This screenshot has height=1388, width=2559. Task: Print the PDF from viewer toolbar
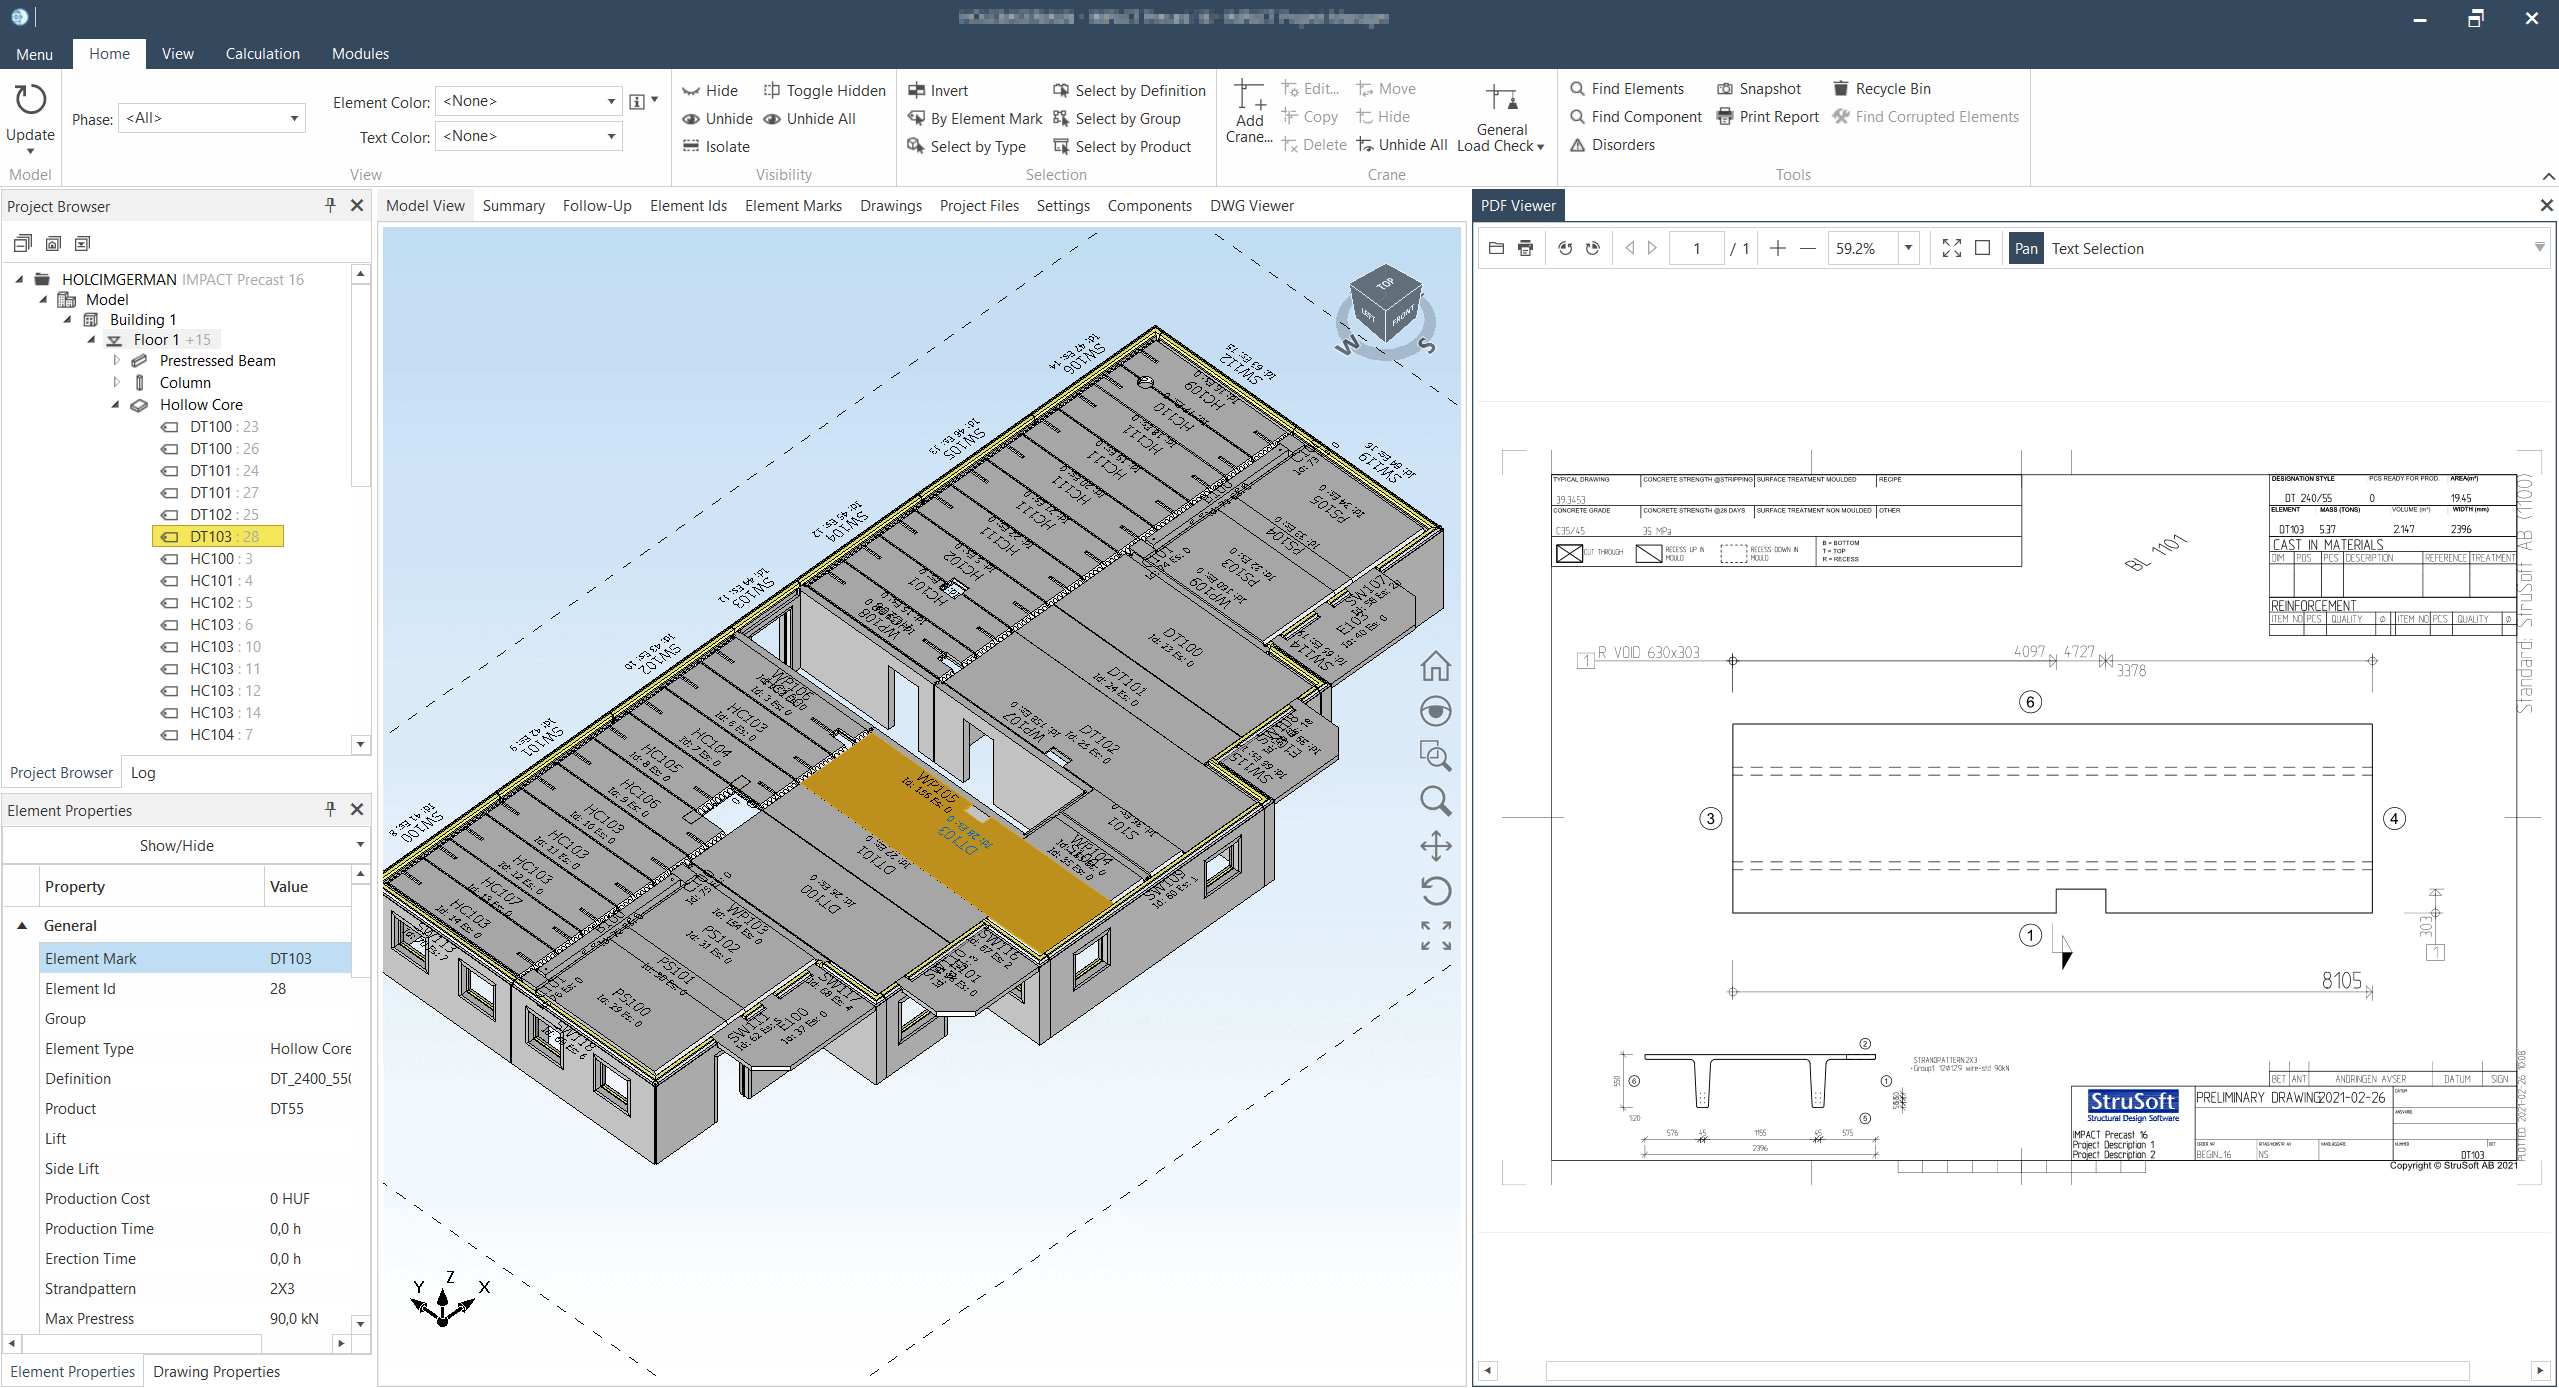click(x=1525, y=248)
